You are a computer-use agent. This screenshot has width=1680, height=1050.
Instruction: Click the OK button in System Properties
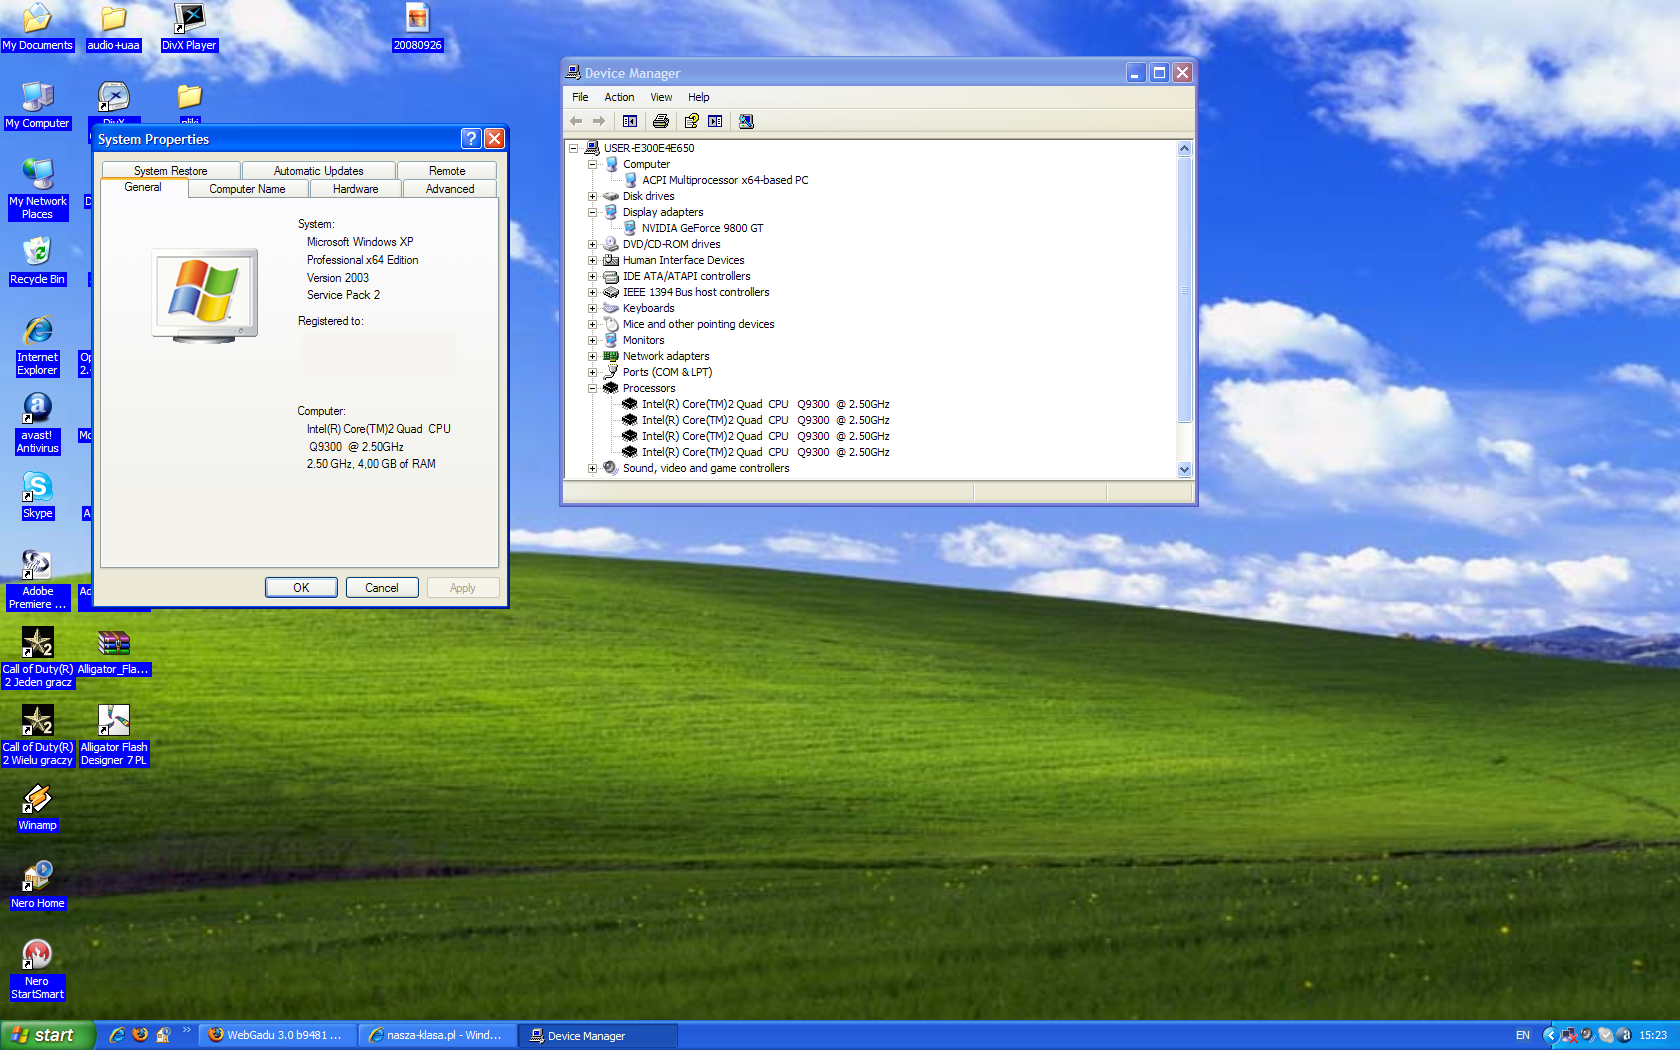(x=301, y=588)
